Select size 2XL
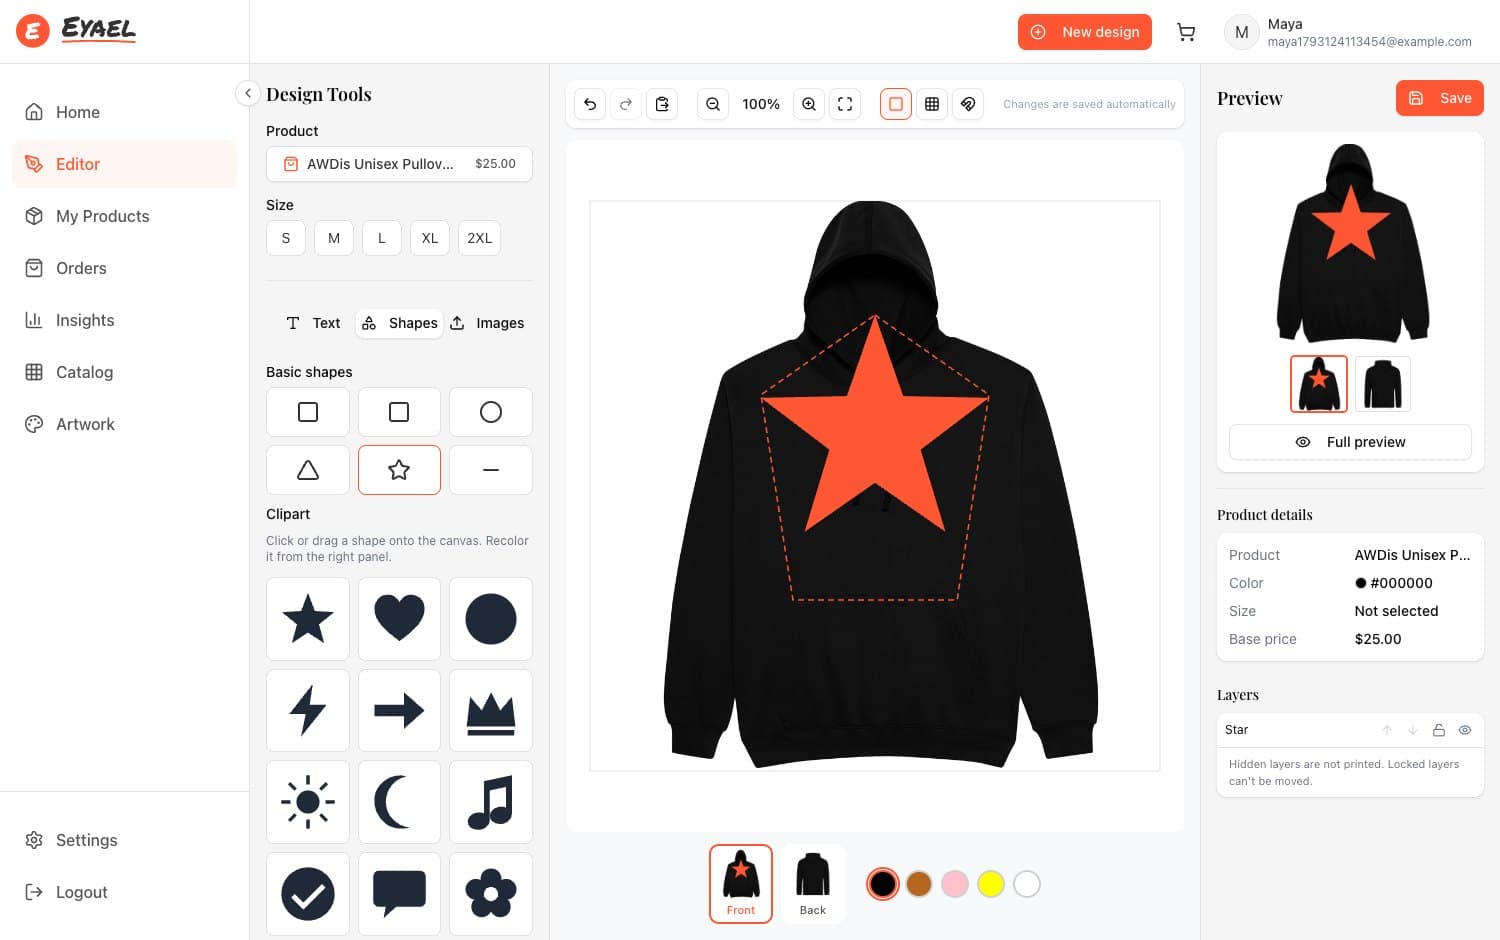Viewport: 1500px width, 940px height. (480, 238)
